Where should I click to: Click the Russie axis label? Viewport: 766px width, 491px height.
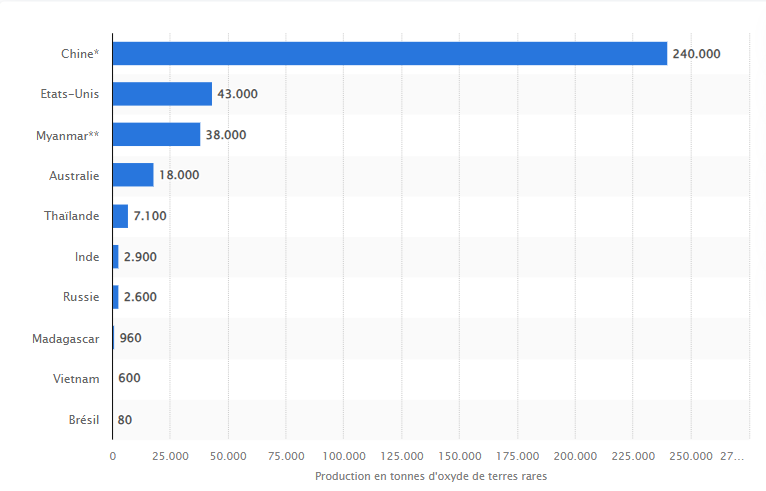pyautogui.click(x=81, y=297)
